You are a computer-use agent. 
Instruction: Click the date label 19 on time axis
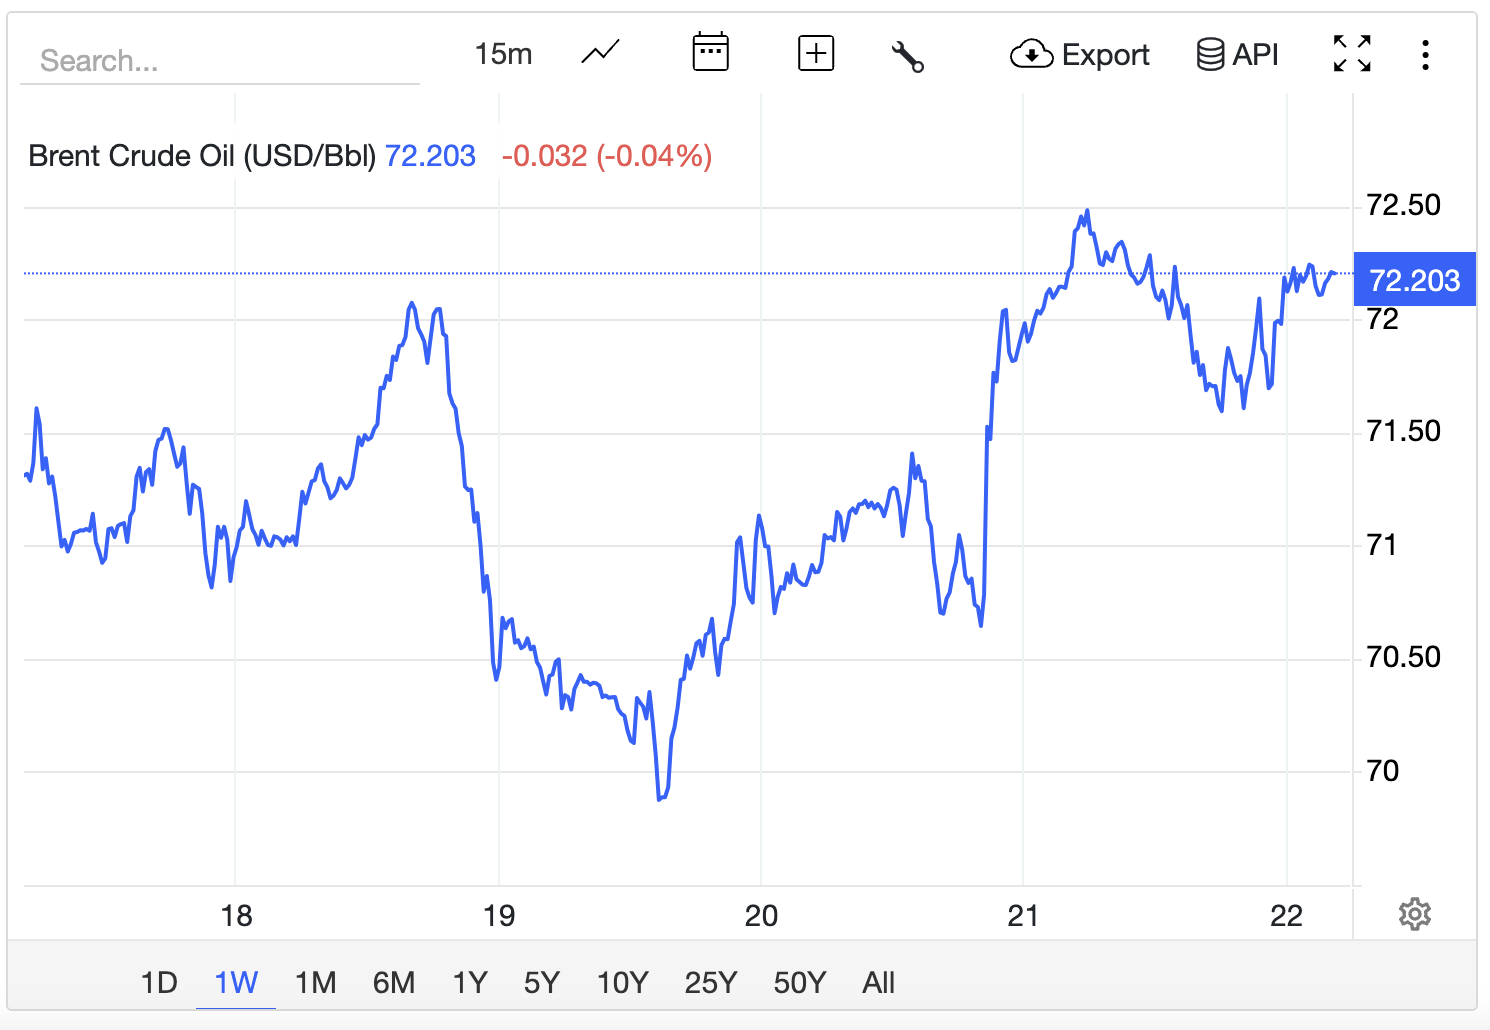[x=499, y=915]
